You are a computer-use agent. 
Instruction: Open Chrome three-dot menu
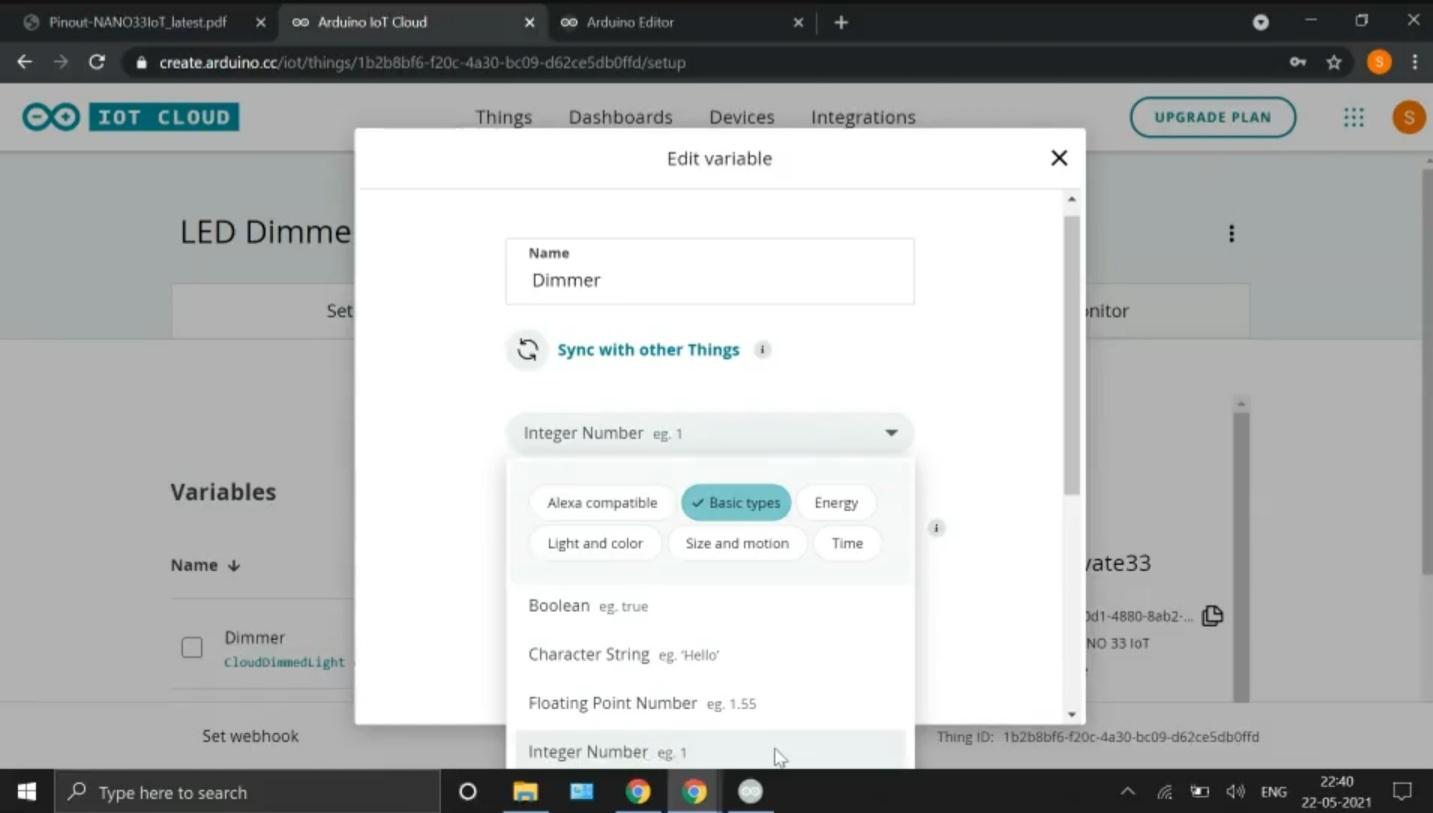(1415, 62)
